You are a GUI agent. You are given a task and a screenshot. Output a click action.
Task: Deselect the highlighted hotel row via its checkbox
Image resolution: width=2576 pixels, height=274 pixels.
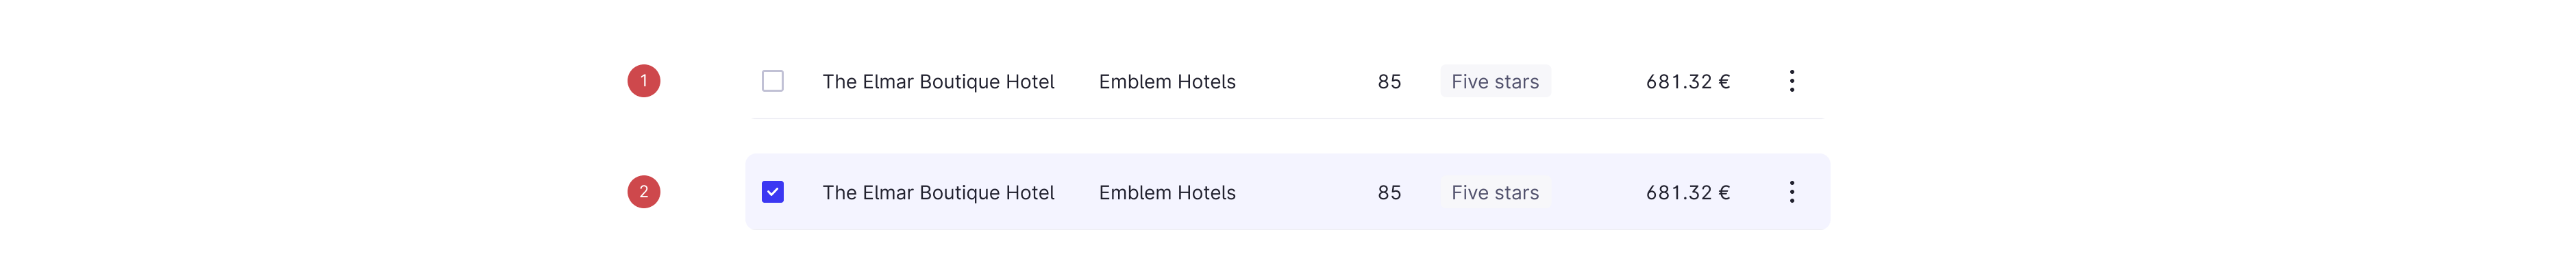click(772, 192)
